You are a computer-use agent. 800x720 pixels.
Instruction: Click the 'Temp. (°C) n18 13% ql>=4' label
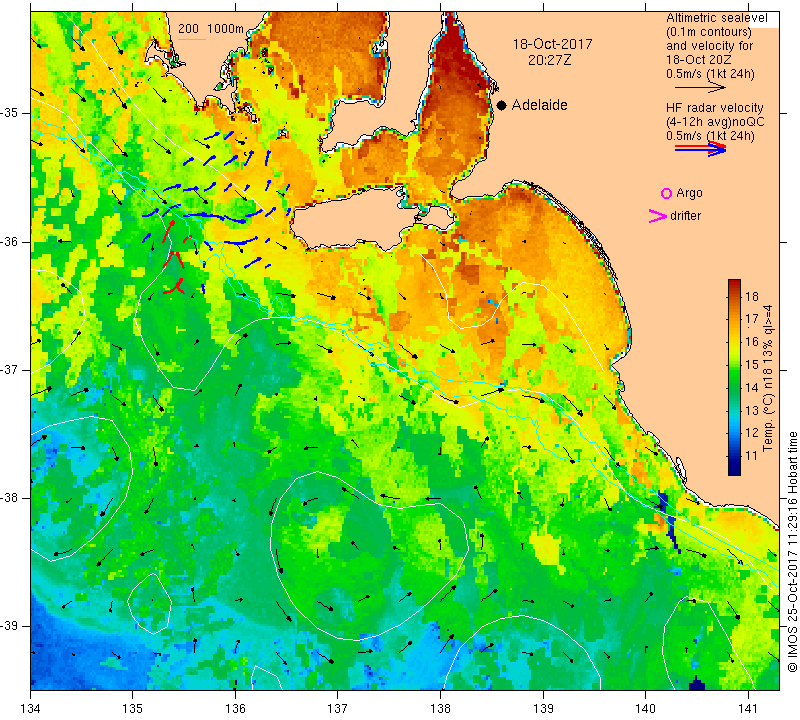768,378
